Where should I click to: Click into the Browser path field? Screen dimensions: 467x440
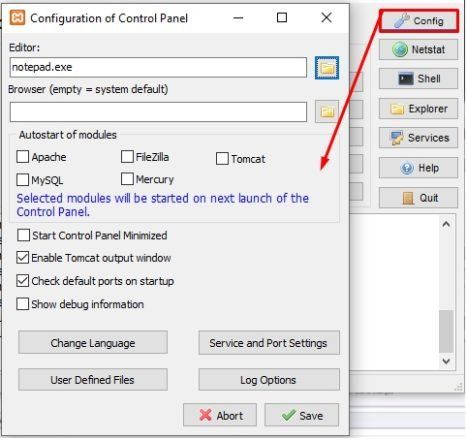[x=158, y=112]
